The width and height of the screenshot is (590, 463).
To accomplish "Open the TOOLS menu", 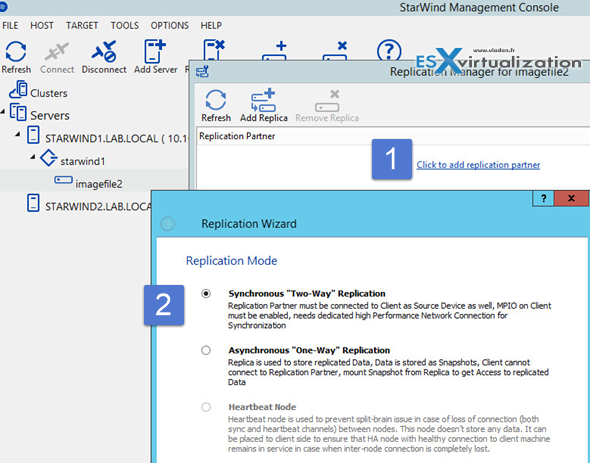I will [x=125, y=25].
